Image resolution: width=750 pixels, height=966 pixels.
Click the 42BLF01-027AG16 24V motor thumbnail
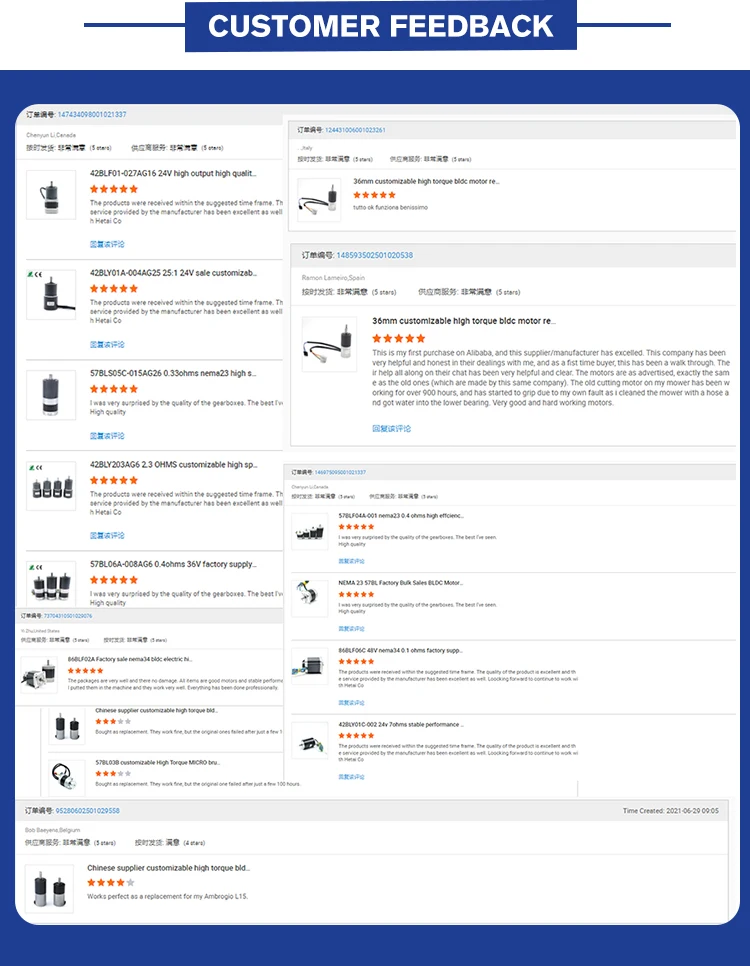click(x=51, y=195)
